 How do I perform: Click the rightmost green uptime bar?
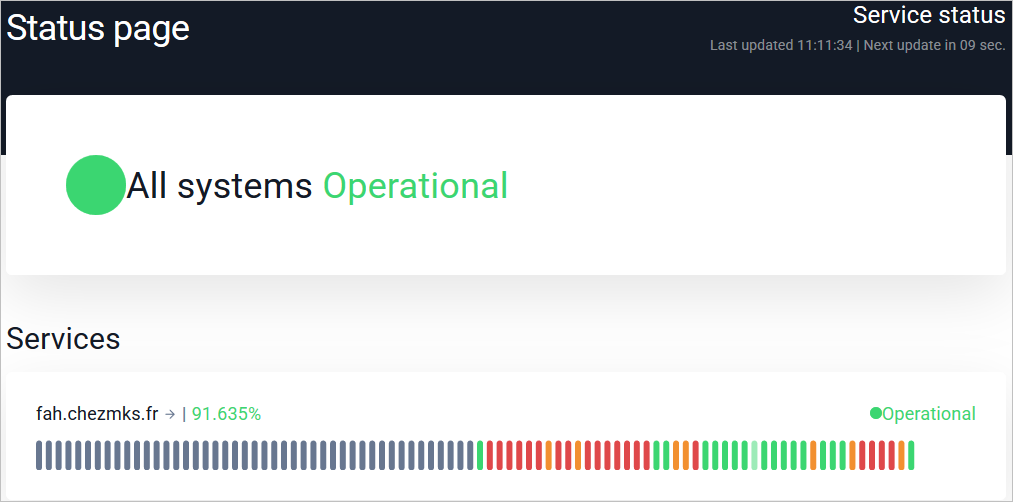[911, 455]
